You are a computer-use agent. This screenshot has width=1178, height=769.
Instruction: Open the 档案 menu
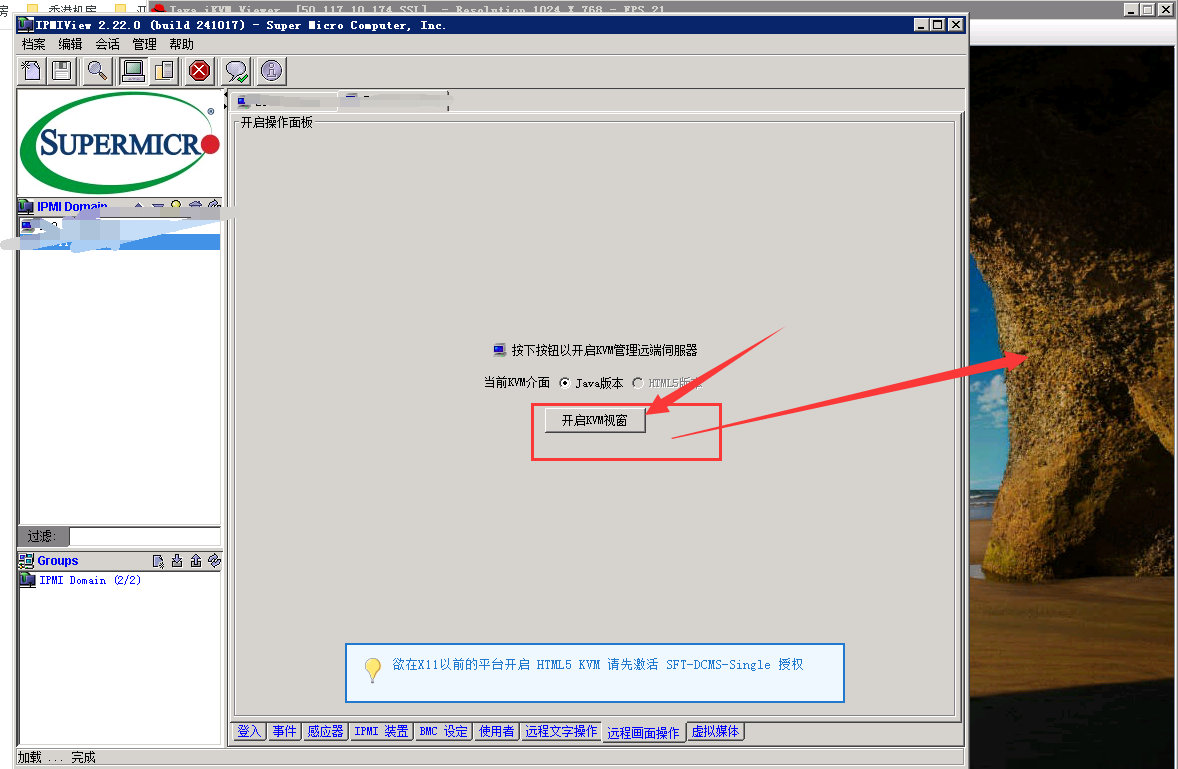pos(34,44)
